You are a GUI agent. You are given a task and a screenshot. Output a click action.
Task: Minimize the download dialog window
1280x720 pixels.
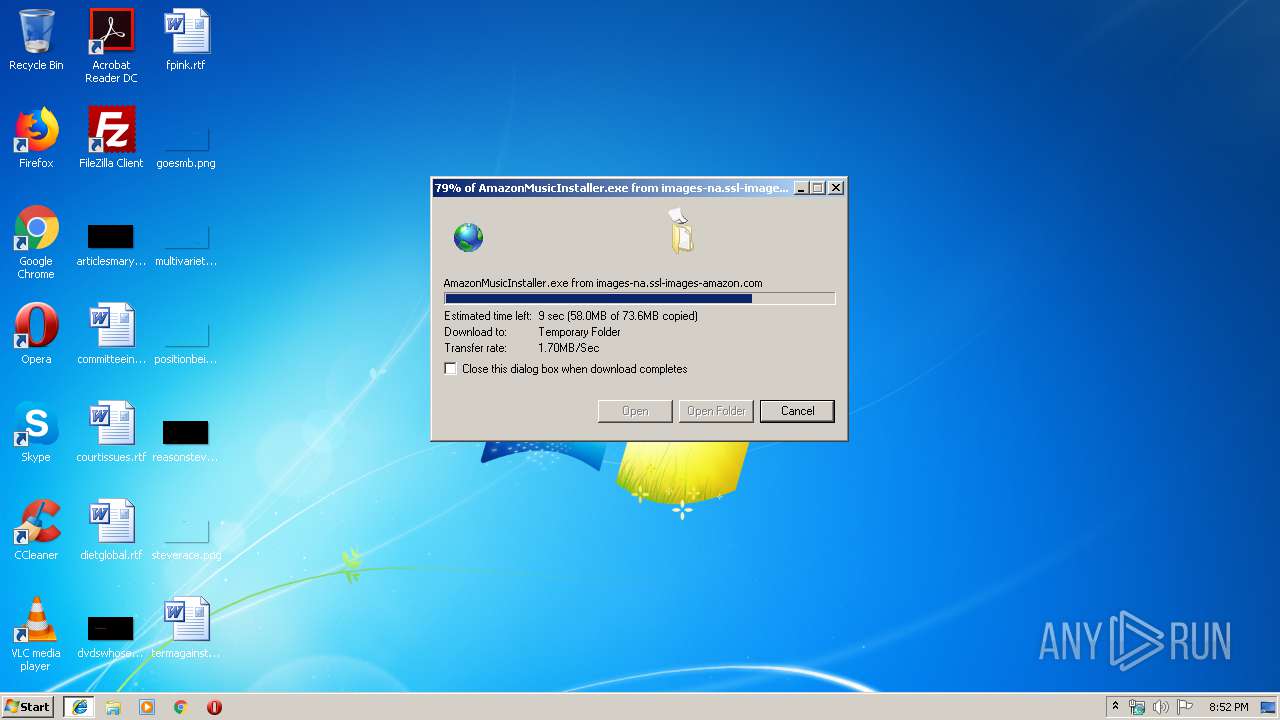tap(801, 188)
